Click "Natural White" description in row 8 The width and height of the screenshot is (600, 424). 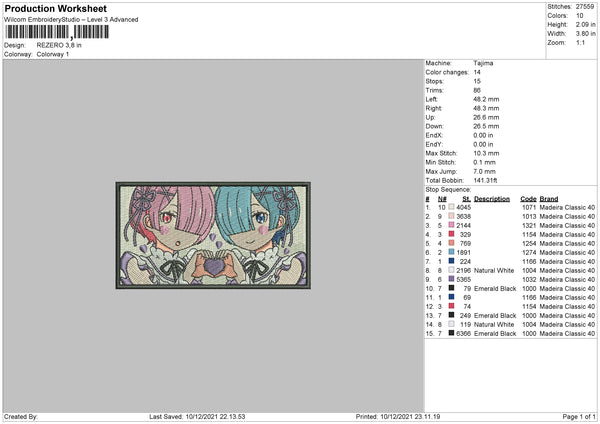[x=494, y=271]
